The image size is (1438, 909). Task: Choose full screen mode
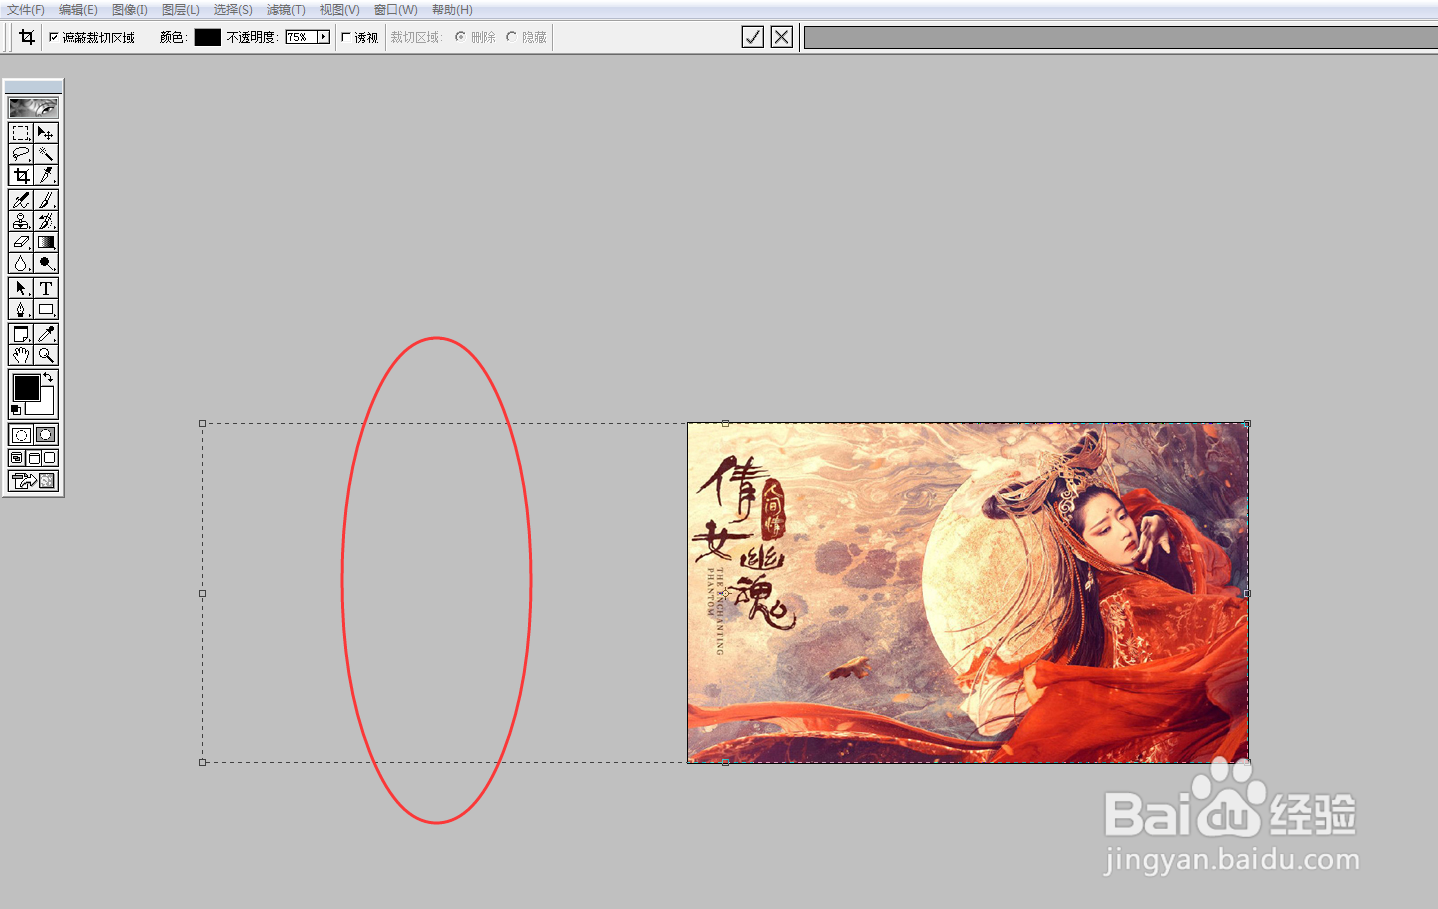(49, 458)
